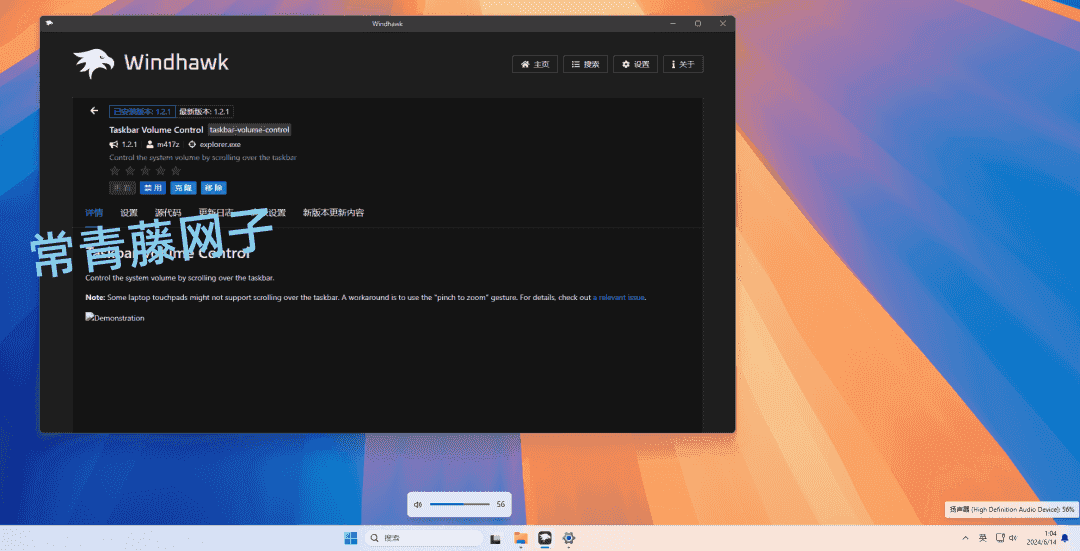This screenshot has width=1080, height=551.
Task: Click the 英 input method indicator
Action: (983, 538)
